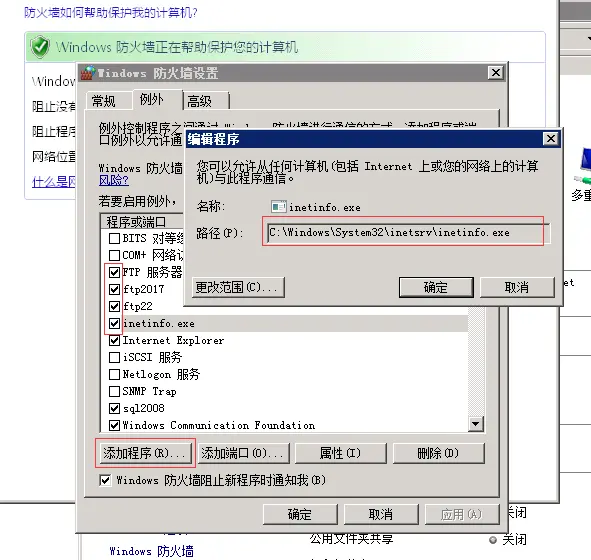This screenshot has width=591, height=560.
Task: Toggle notify when firewall blocks new program
Action: coord(105,480)
